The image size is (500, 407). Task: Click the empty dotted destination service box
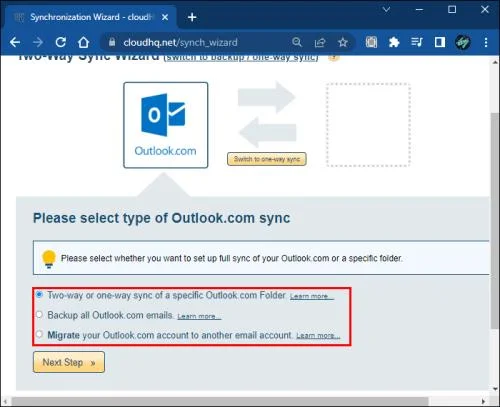click(368, 125)
